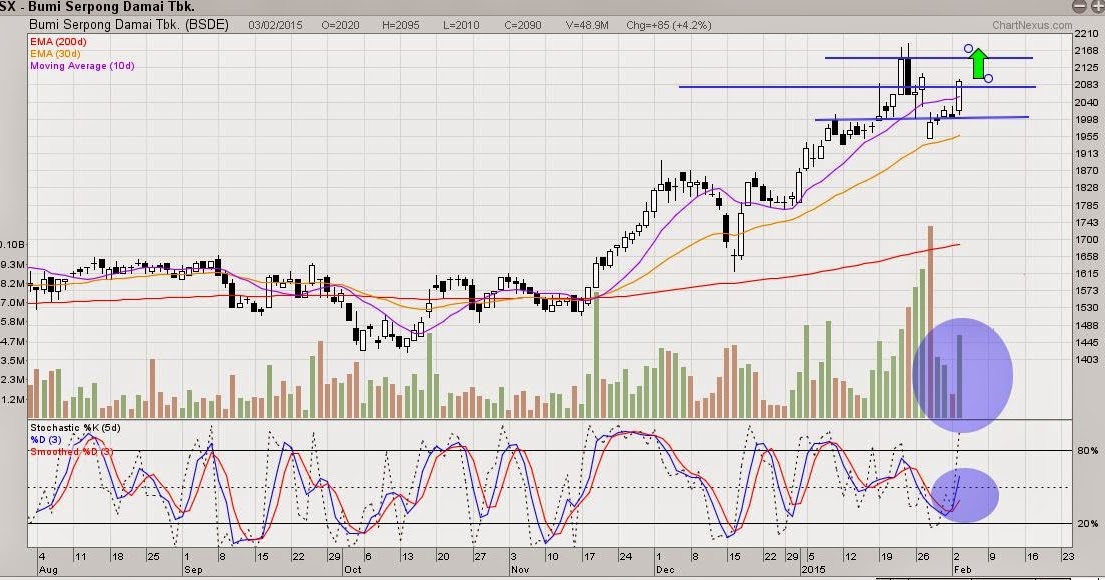This screenshot has width=1105, height=580.
Task: Click the 1488 price axis label
Action: tap(1087, 325)
